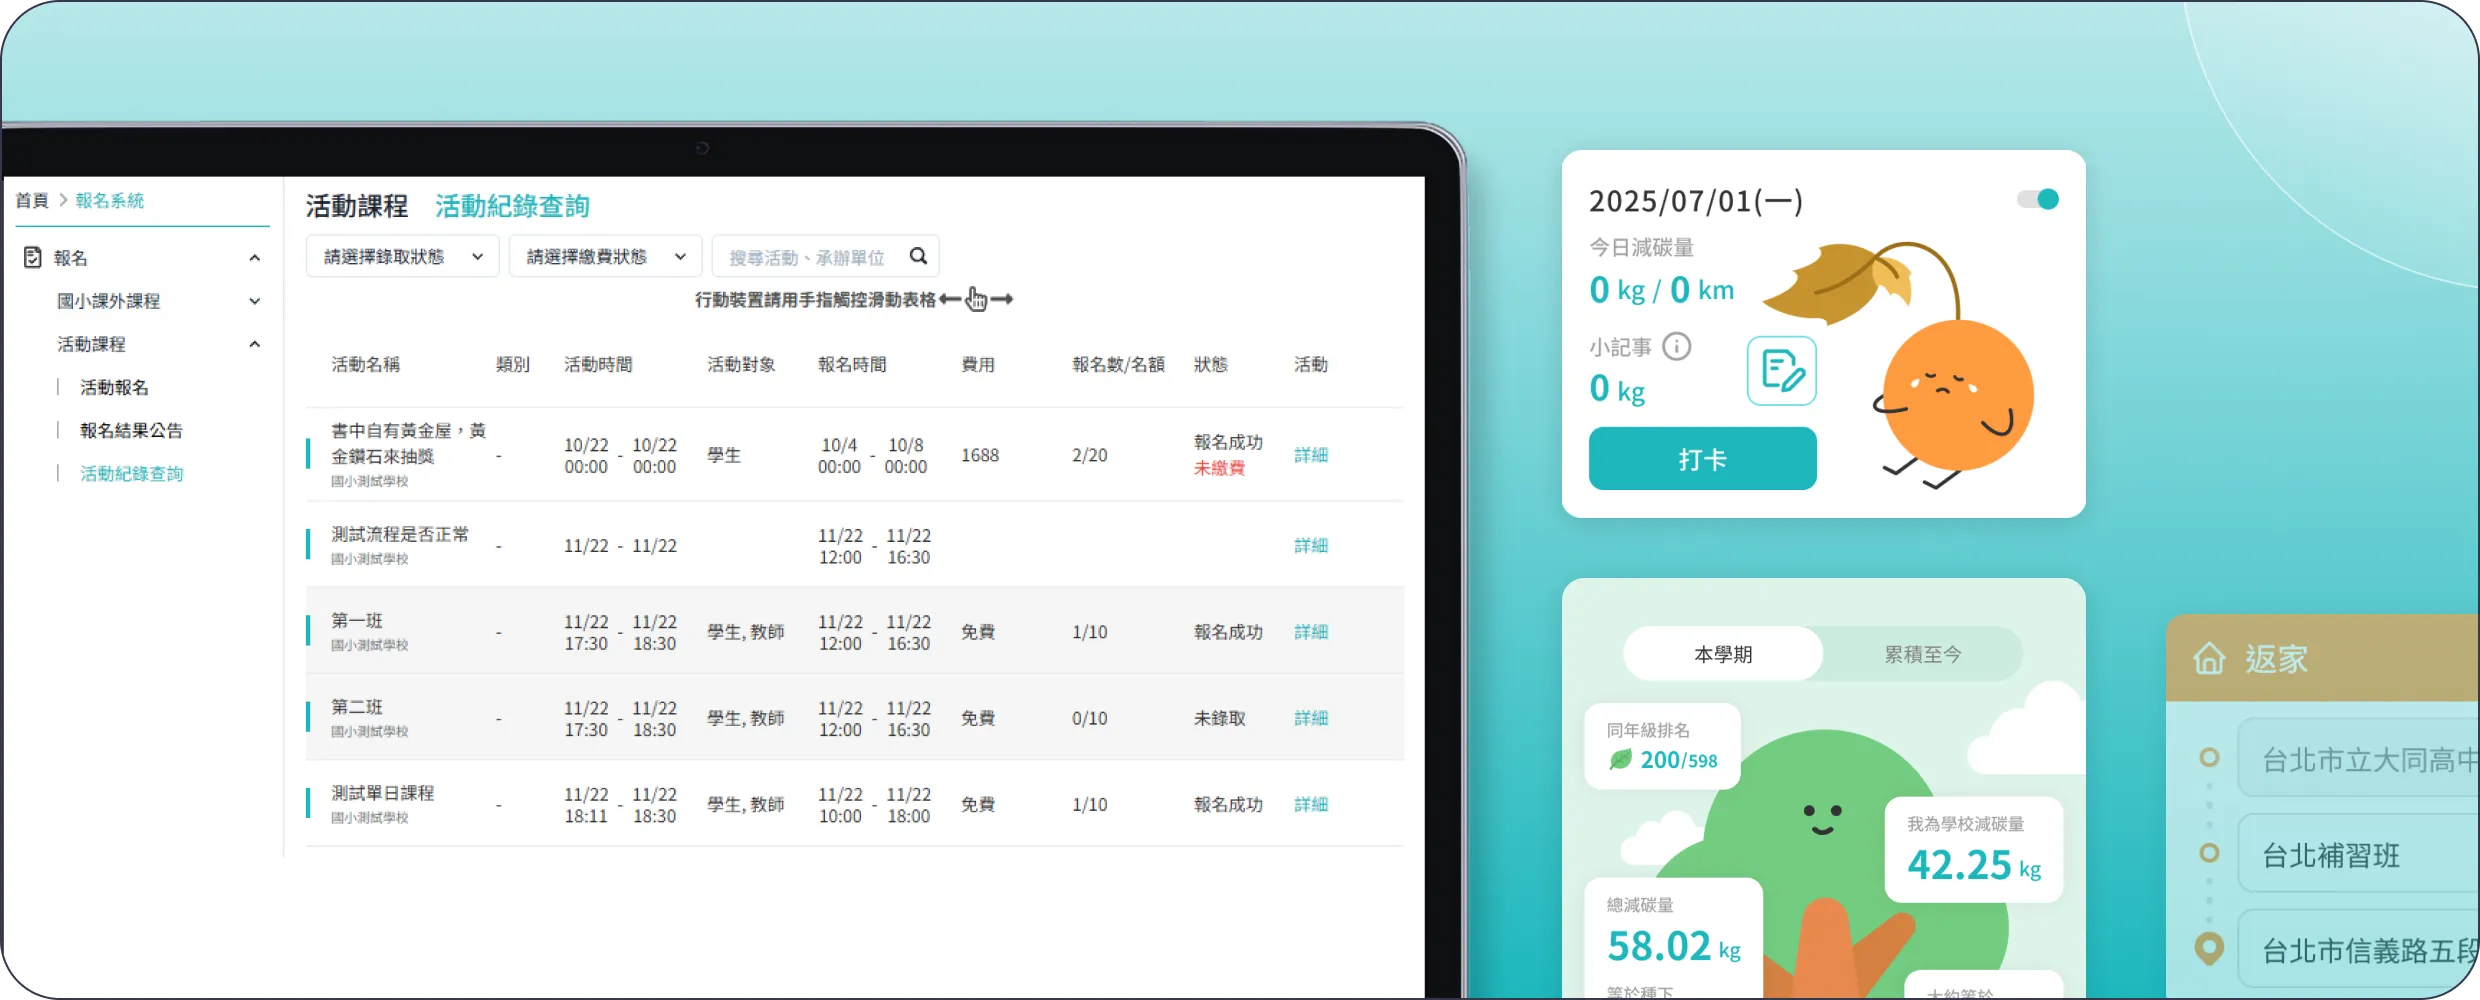Click the swipe hand gesture icon
The width and height of the screenshot is (2480, 1000).
[976, 299]
